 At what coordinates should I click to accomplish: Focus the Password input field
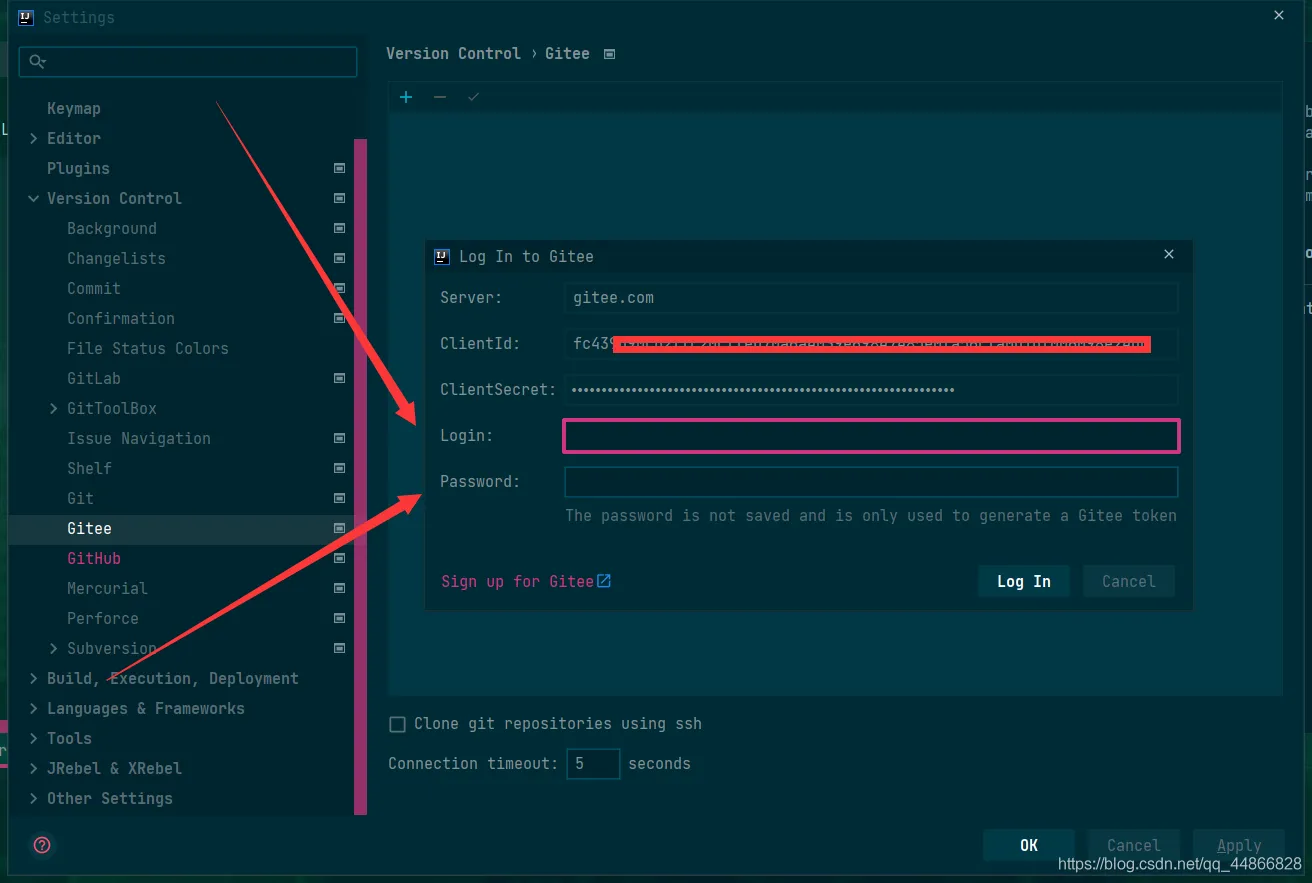(871, 482)
